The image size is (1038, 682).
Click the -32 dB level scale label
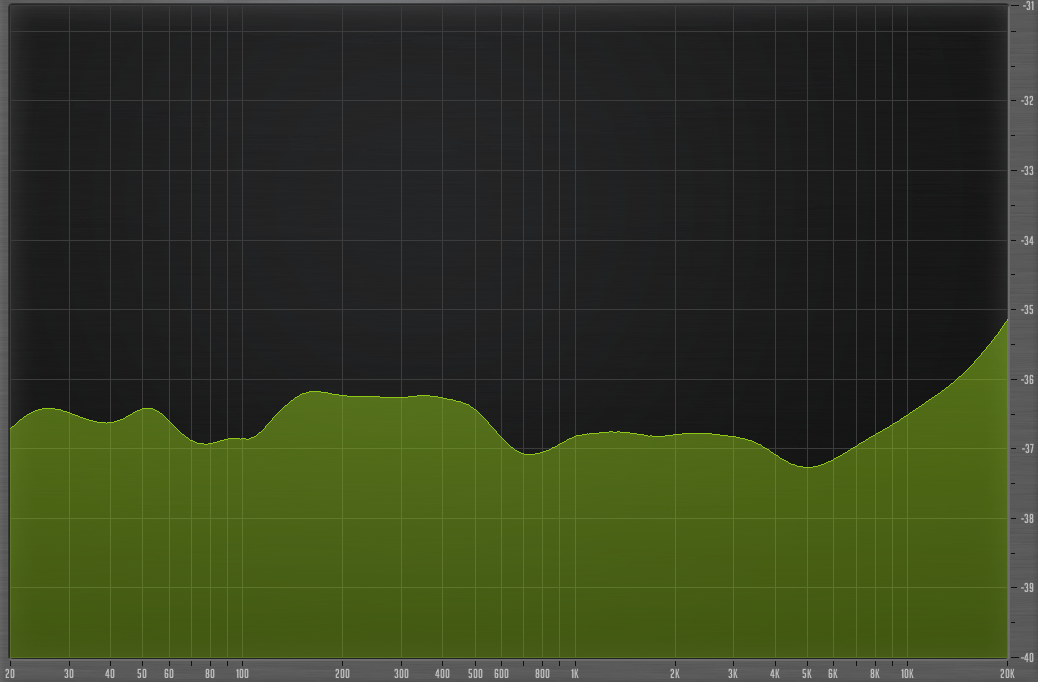1027,101
